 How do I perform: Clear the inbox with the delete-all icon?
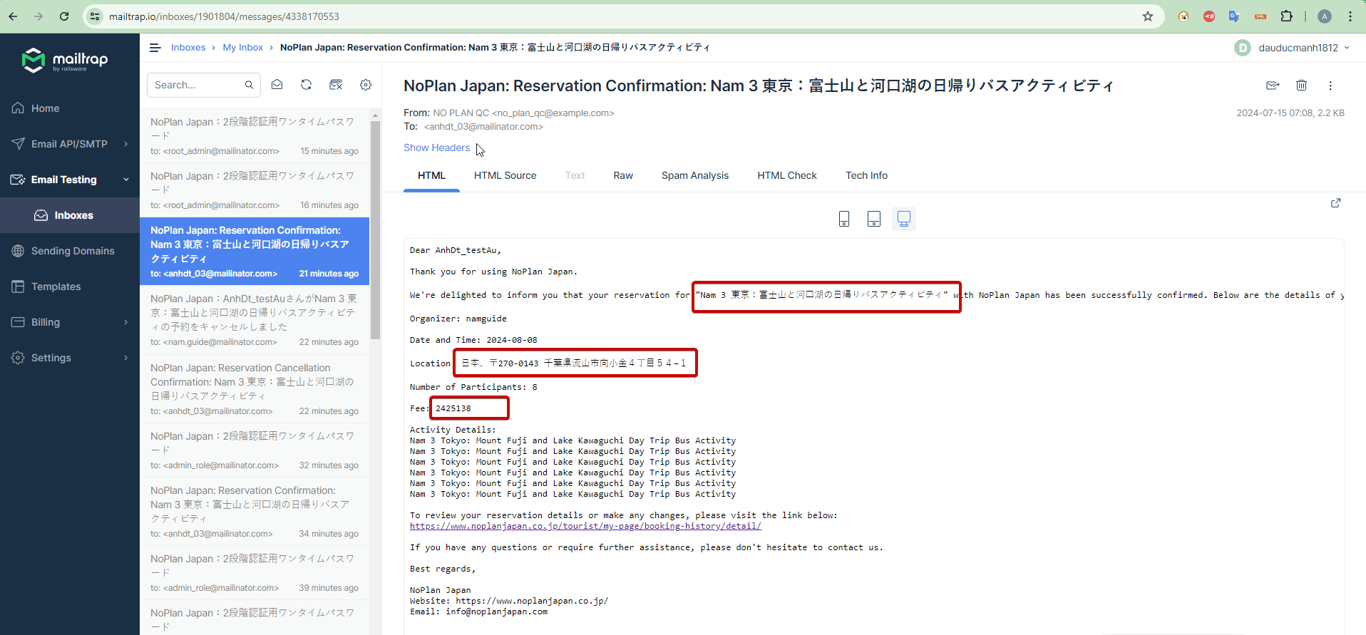[x=336, y=85]
